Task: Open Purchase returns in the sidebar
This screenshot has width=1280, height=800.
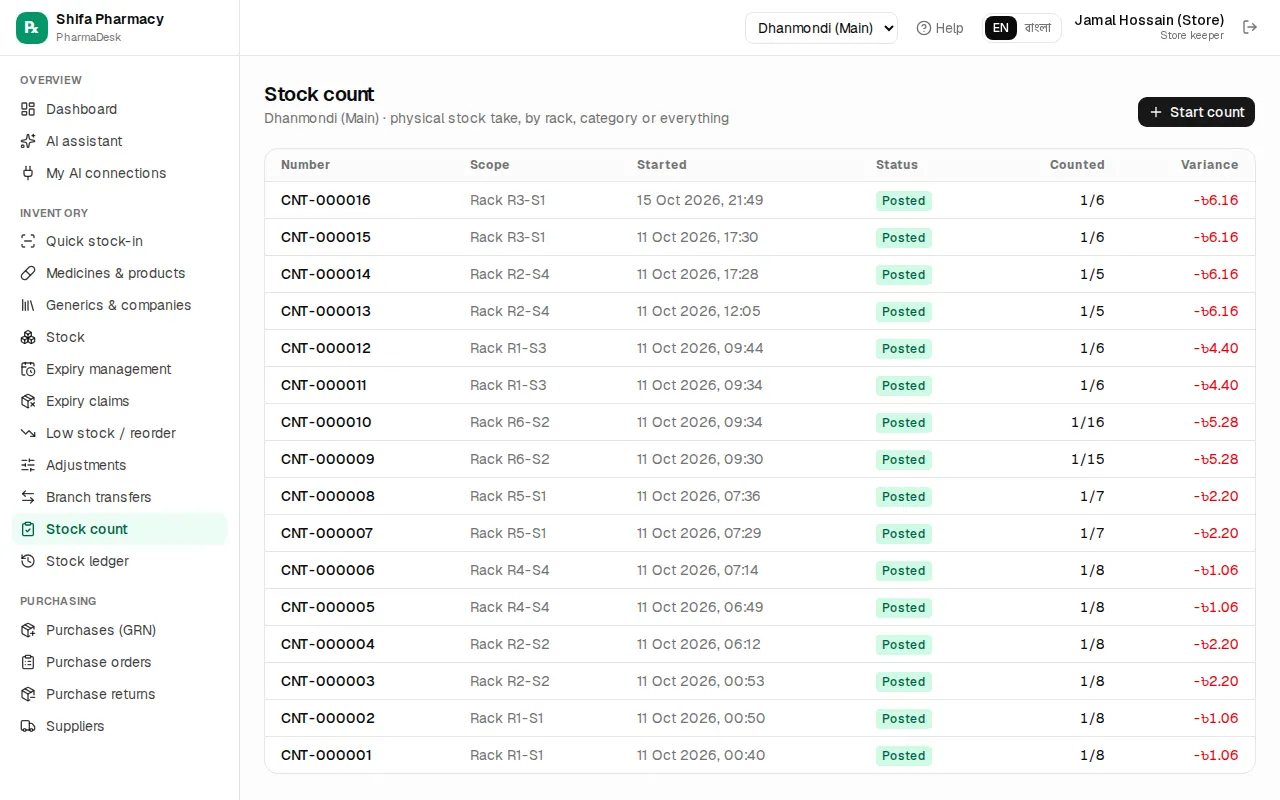Action: pyautogui.click(x=120, y=694)
